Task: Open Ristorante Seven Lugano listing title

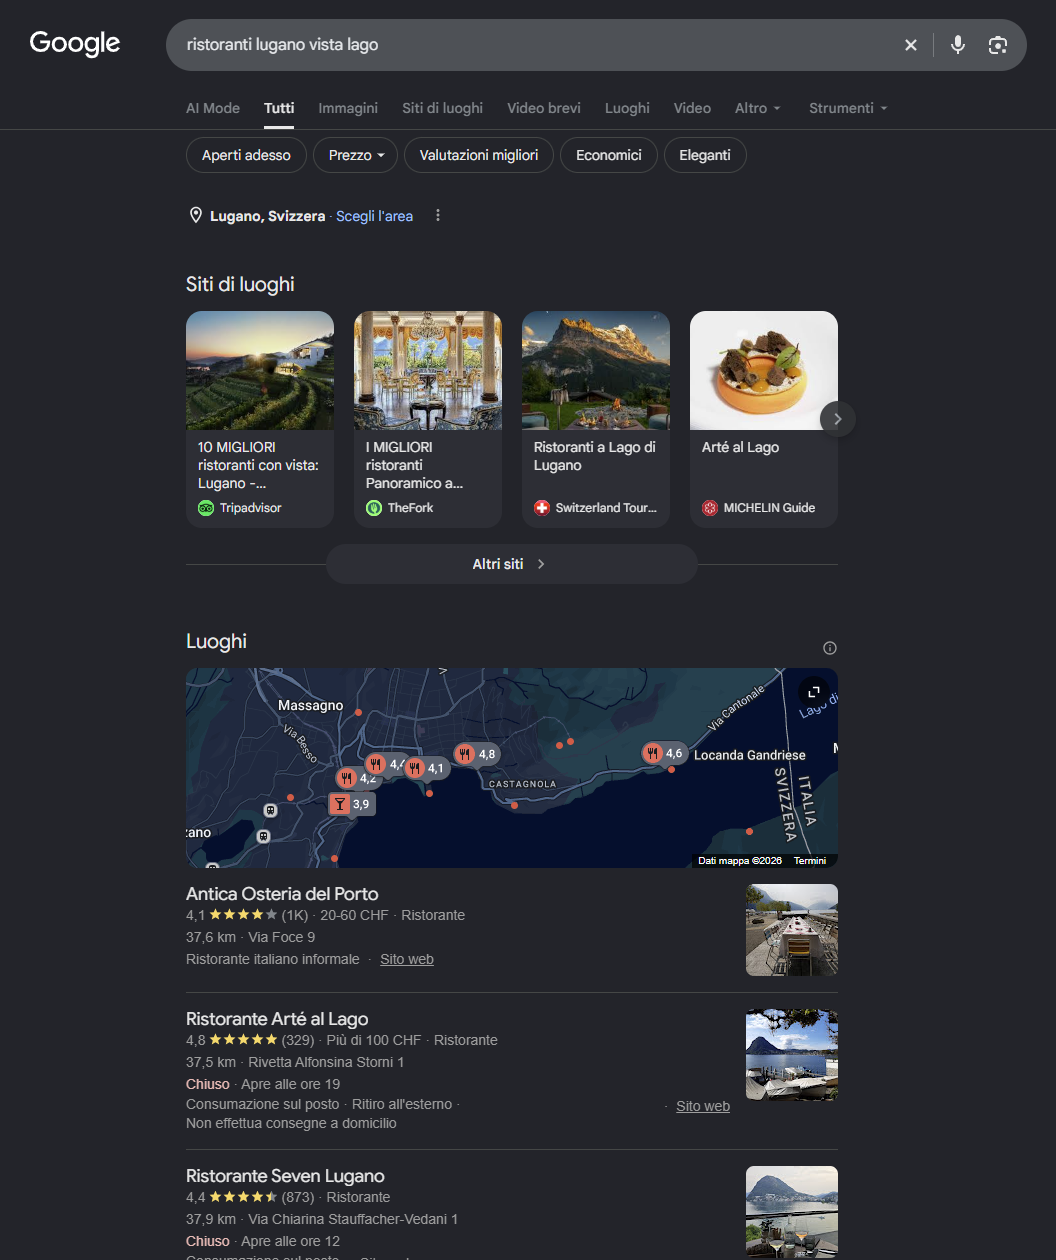Action: [285, 1176]
